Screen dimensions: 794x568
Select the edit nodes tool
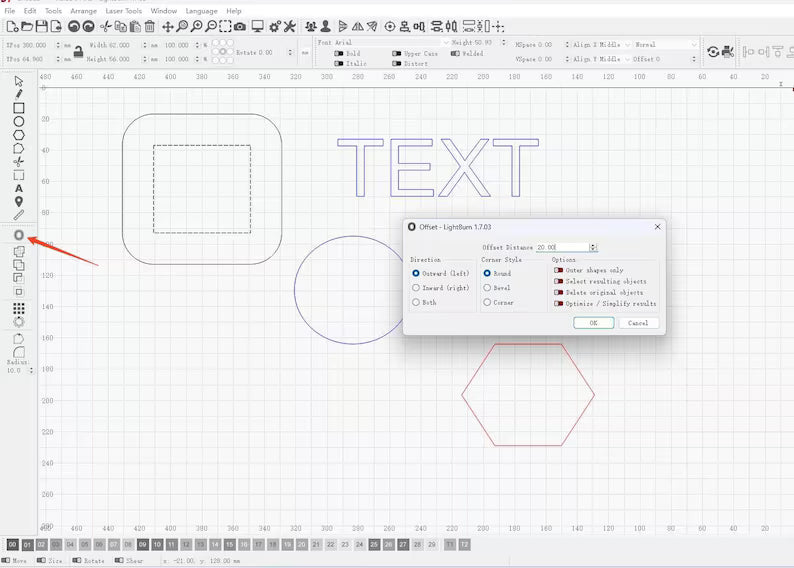point(19,148)
